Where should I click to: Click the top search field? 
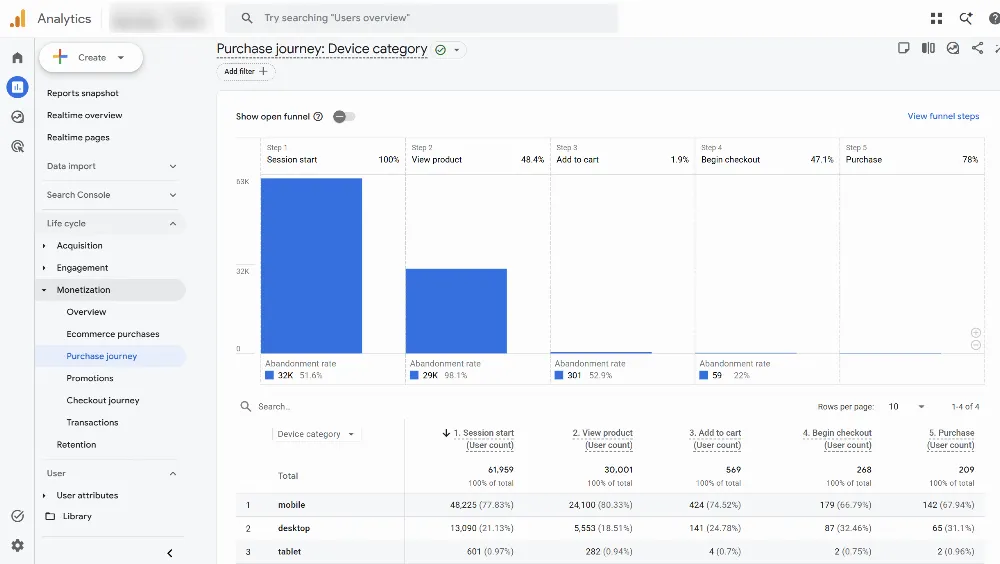[421, 18]
